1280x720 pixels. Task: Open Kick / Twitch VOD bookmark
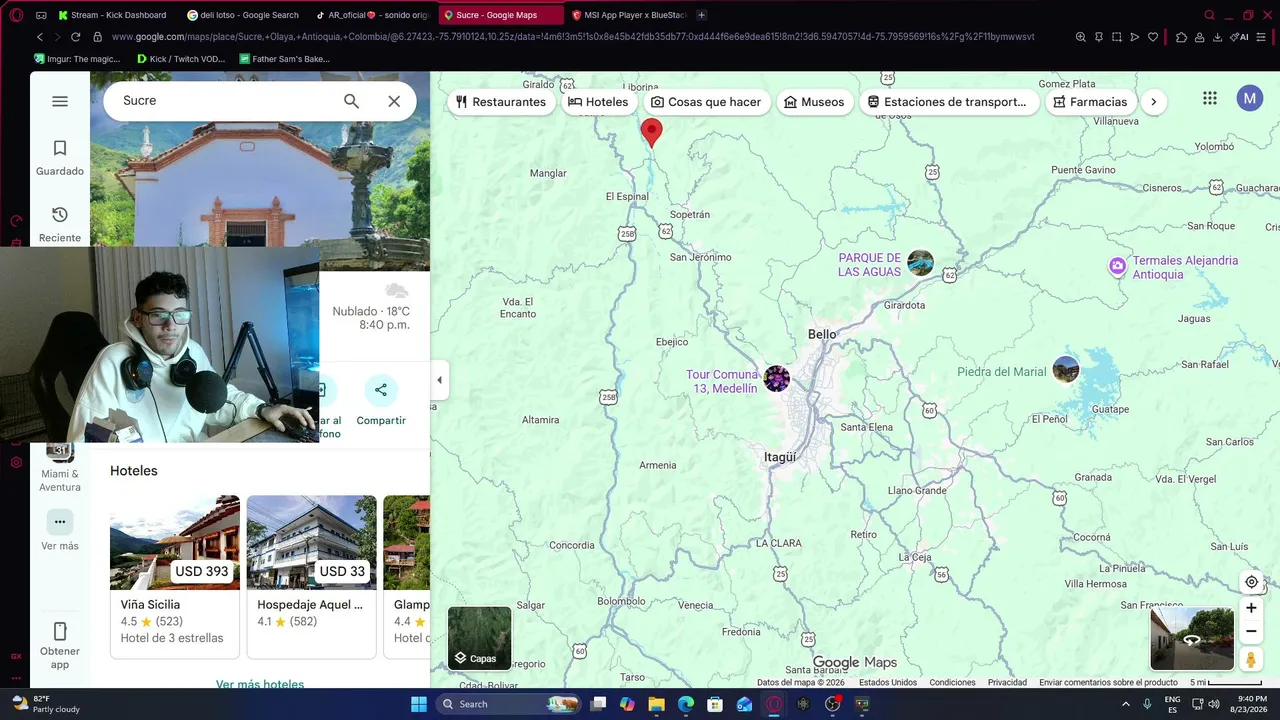click(x=183, y=59)
